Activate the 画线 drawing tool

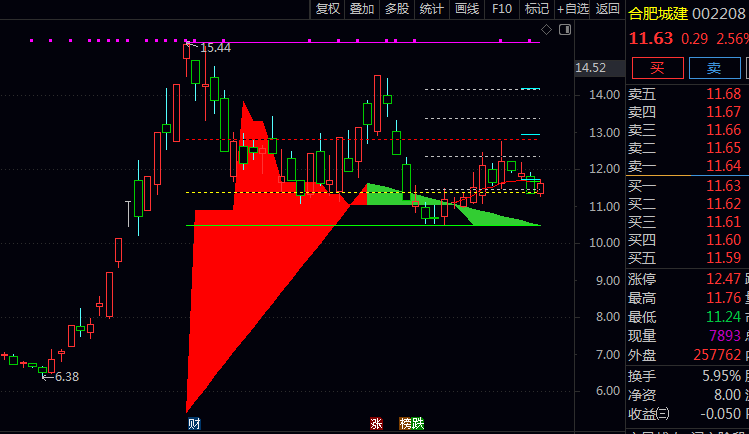tap(467, 9)
